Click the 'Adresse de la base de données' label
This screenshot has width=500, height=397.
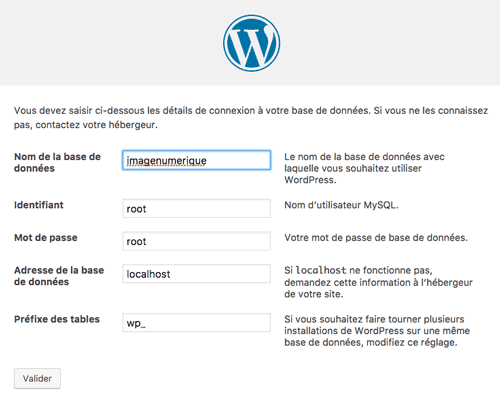click(x=59, y=276)
